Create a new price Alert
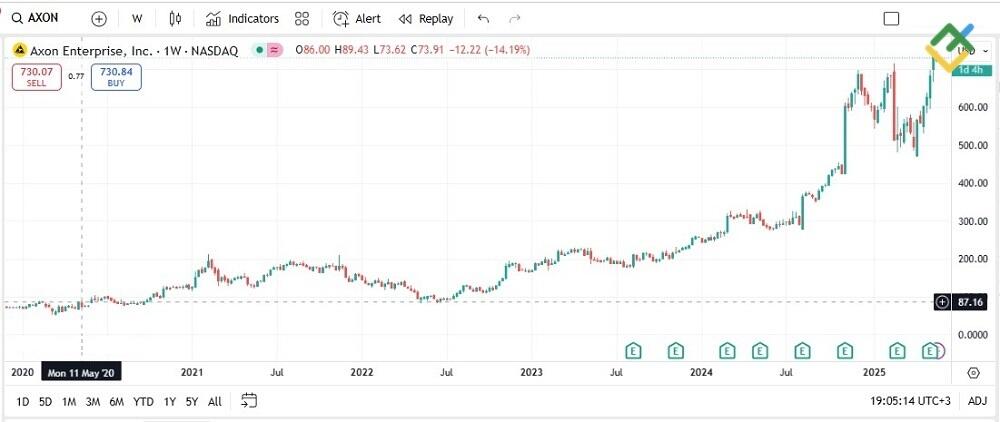This screenshot has width=1000, height=422. point(357,18)
